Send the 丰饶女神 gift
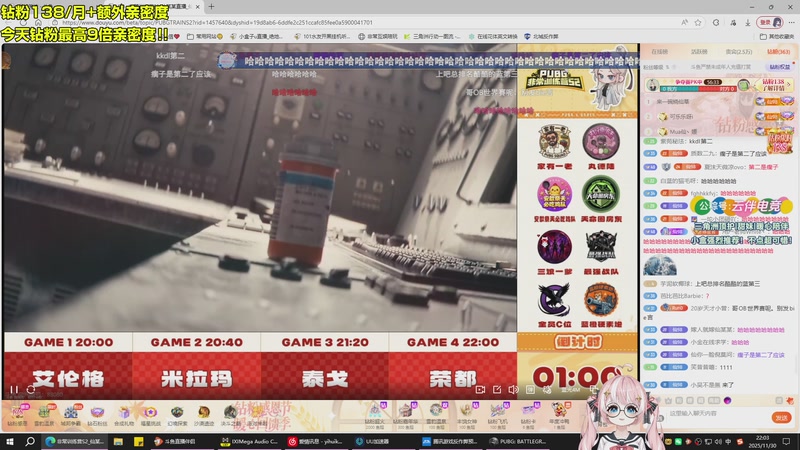This screenshot has height=450, width=800. [467, 415]
